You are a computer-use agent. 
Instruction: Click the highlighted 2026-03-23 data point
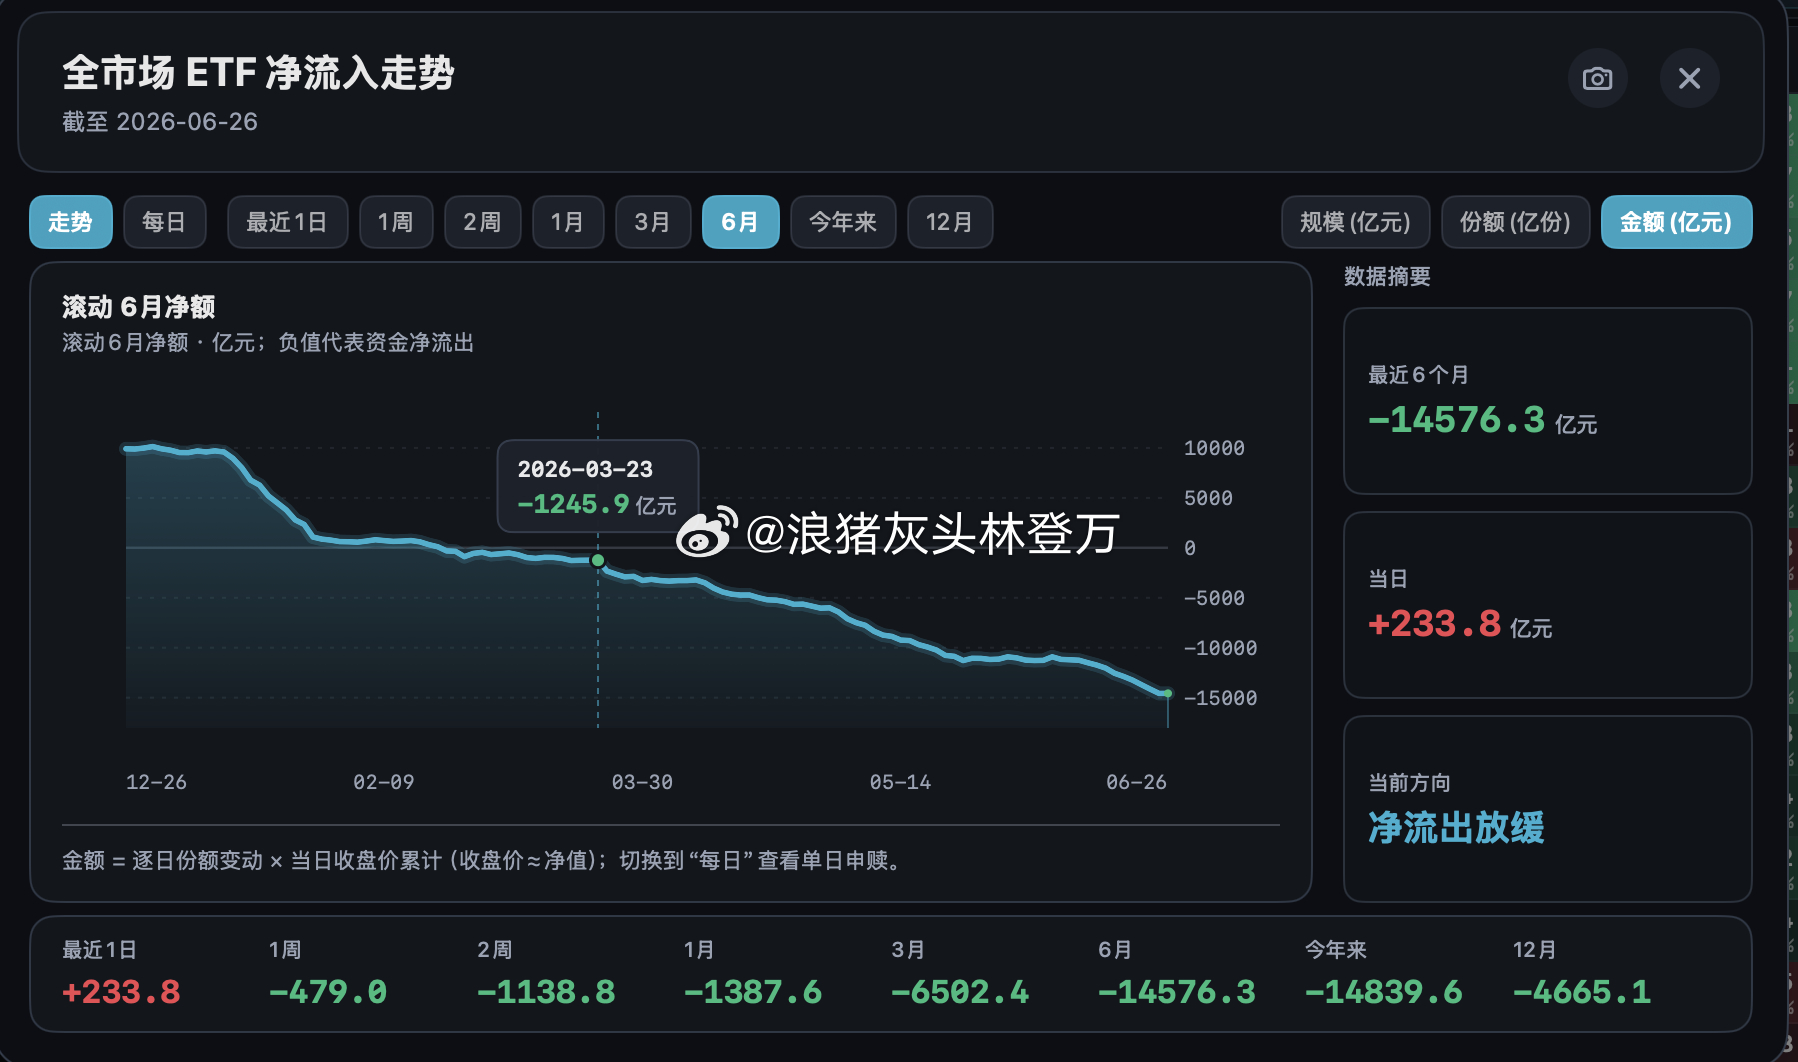pos(598,560)
